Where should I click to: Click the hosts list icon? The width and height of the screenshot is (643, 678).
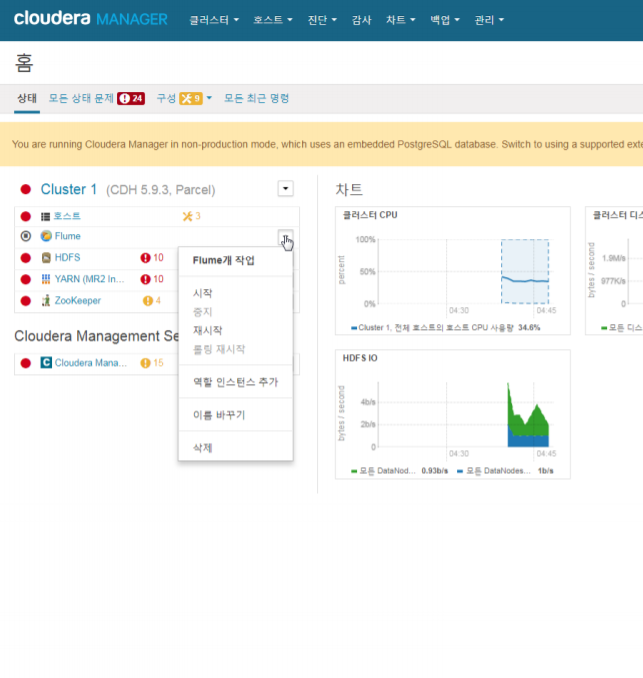tap(45, 216)
